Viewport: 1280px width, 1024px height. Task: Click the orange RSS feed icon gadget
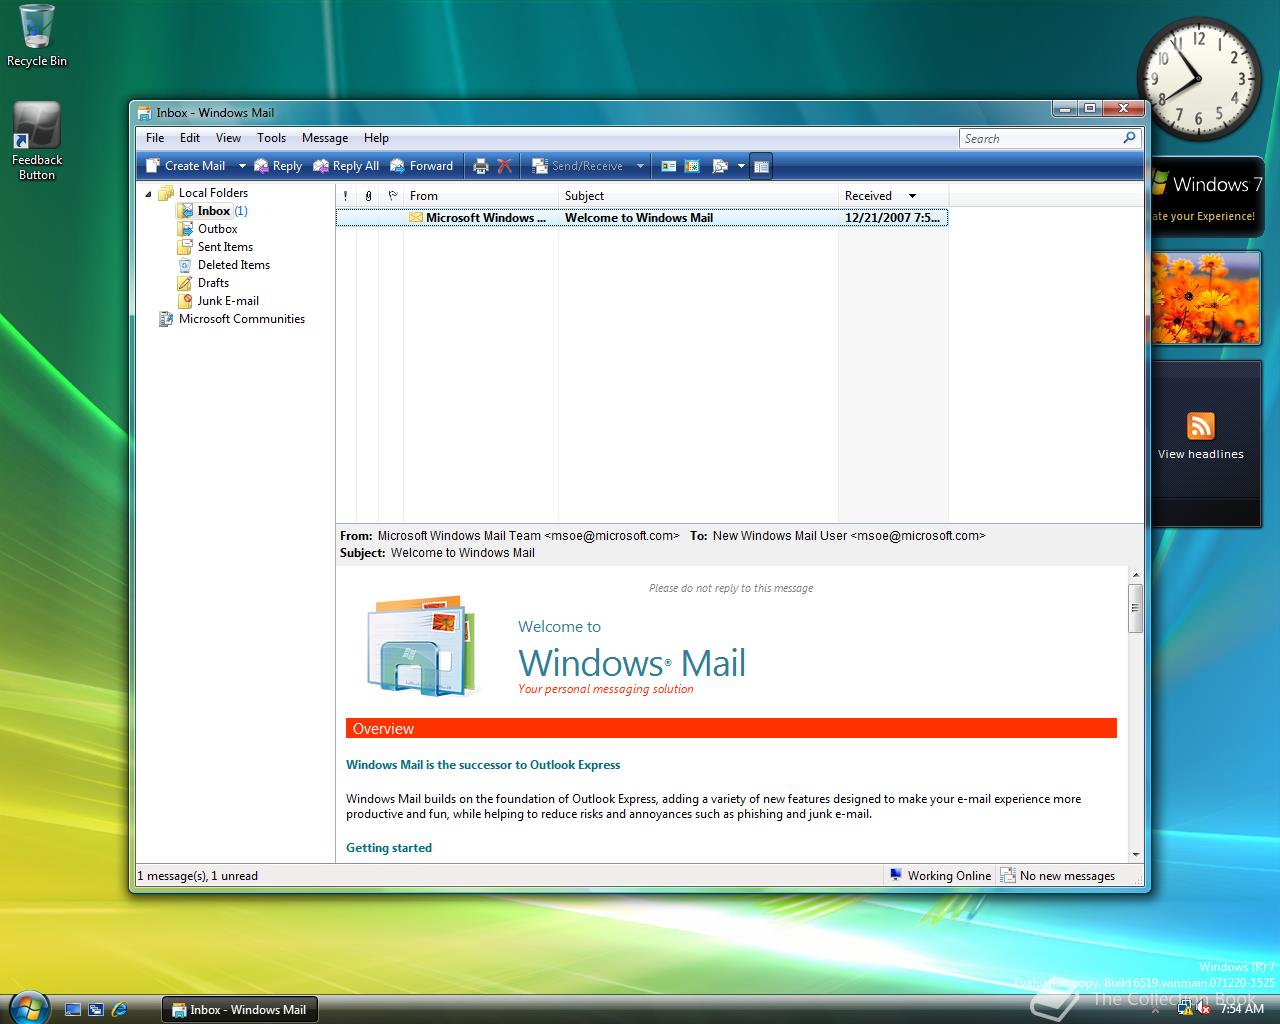pos(1201,426)
